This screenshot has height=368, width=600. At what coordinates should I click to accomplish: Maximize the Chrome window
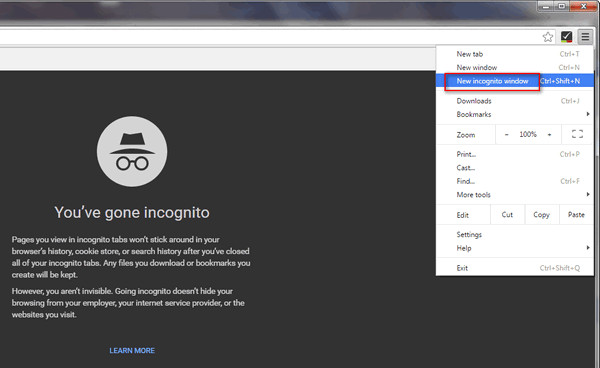pyautogui.click(x=562, y=6)
